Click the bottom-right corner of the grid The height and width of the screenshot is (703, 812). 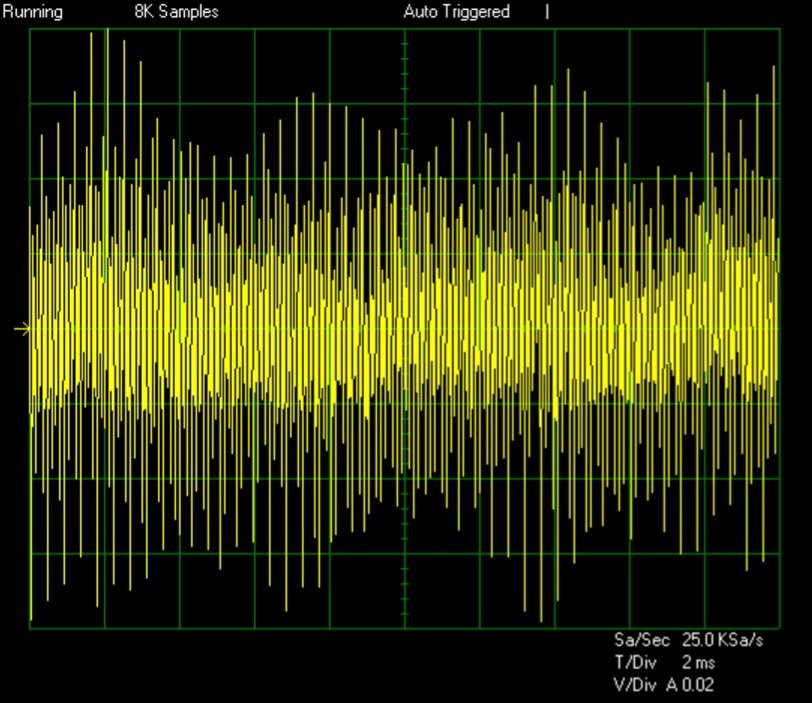pos(779,627)
